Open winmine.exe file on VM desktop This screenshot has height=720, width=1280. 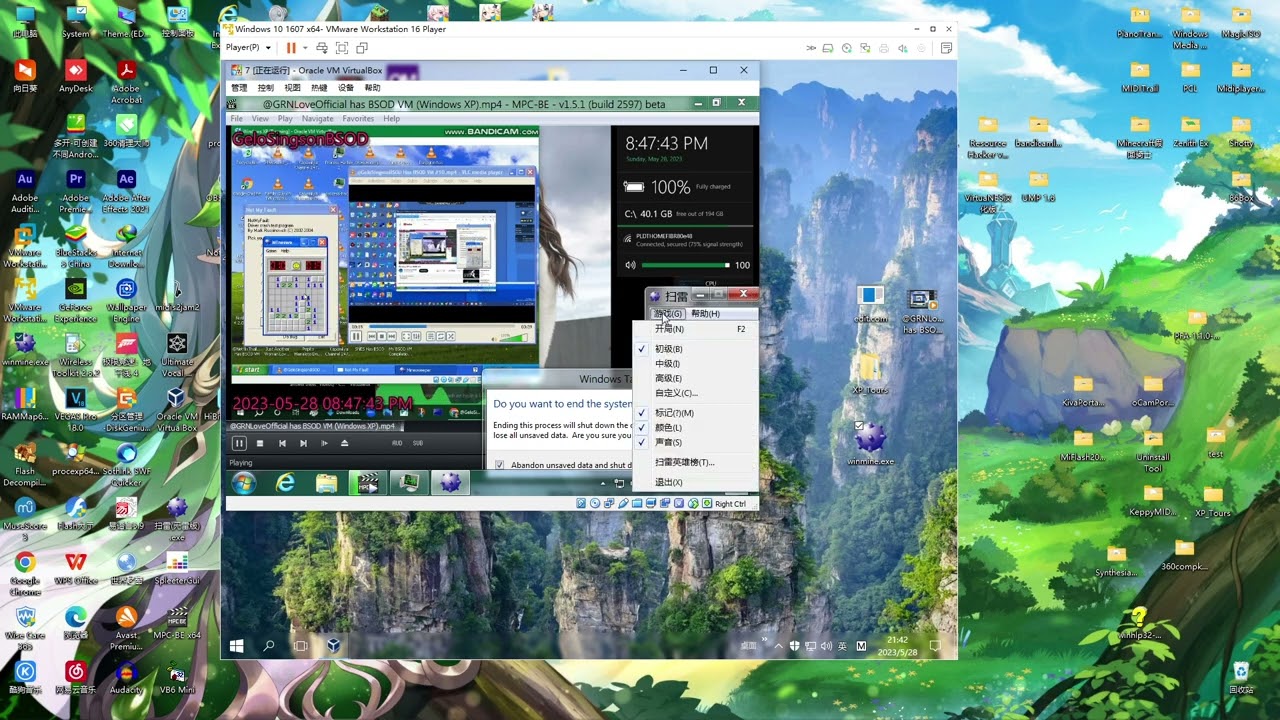(870, 443)
